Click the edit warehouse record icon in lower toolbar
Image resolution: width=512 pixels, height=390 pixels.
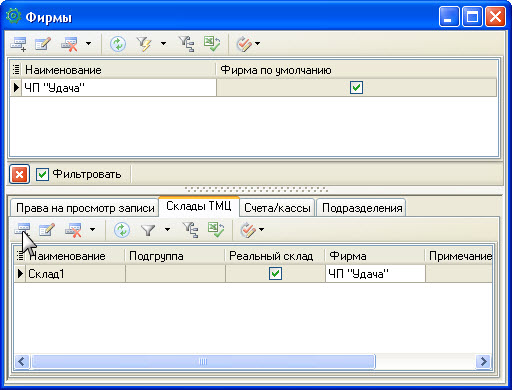point(47,230)
